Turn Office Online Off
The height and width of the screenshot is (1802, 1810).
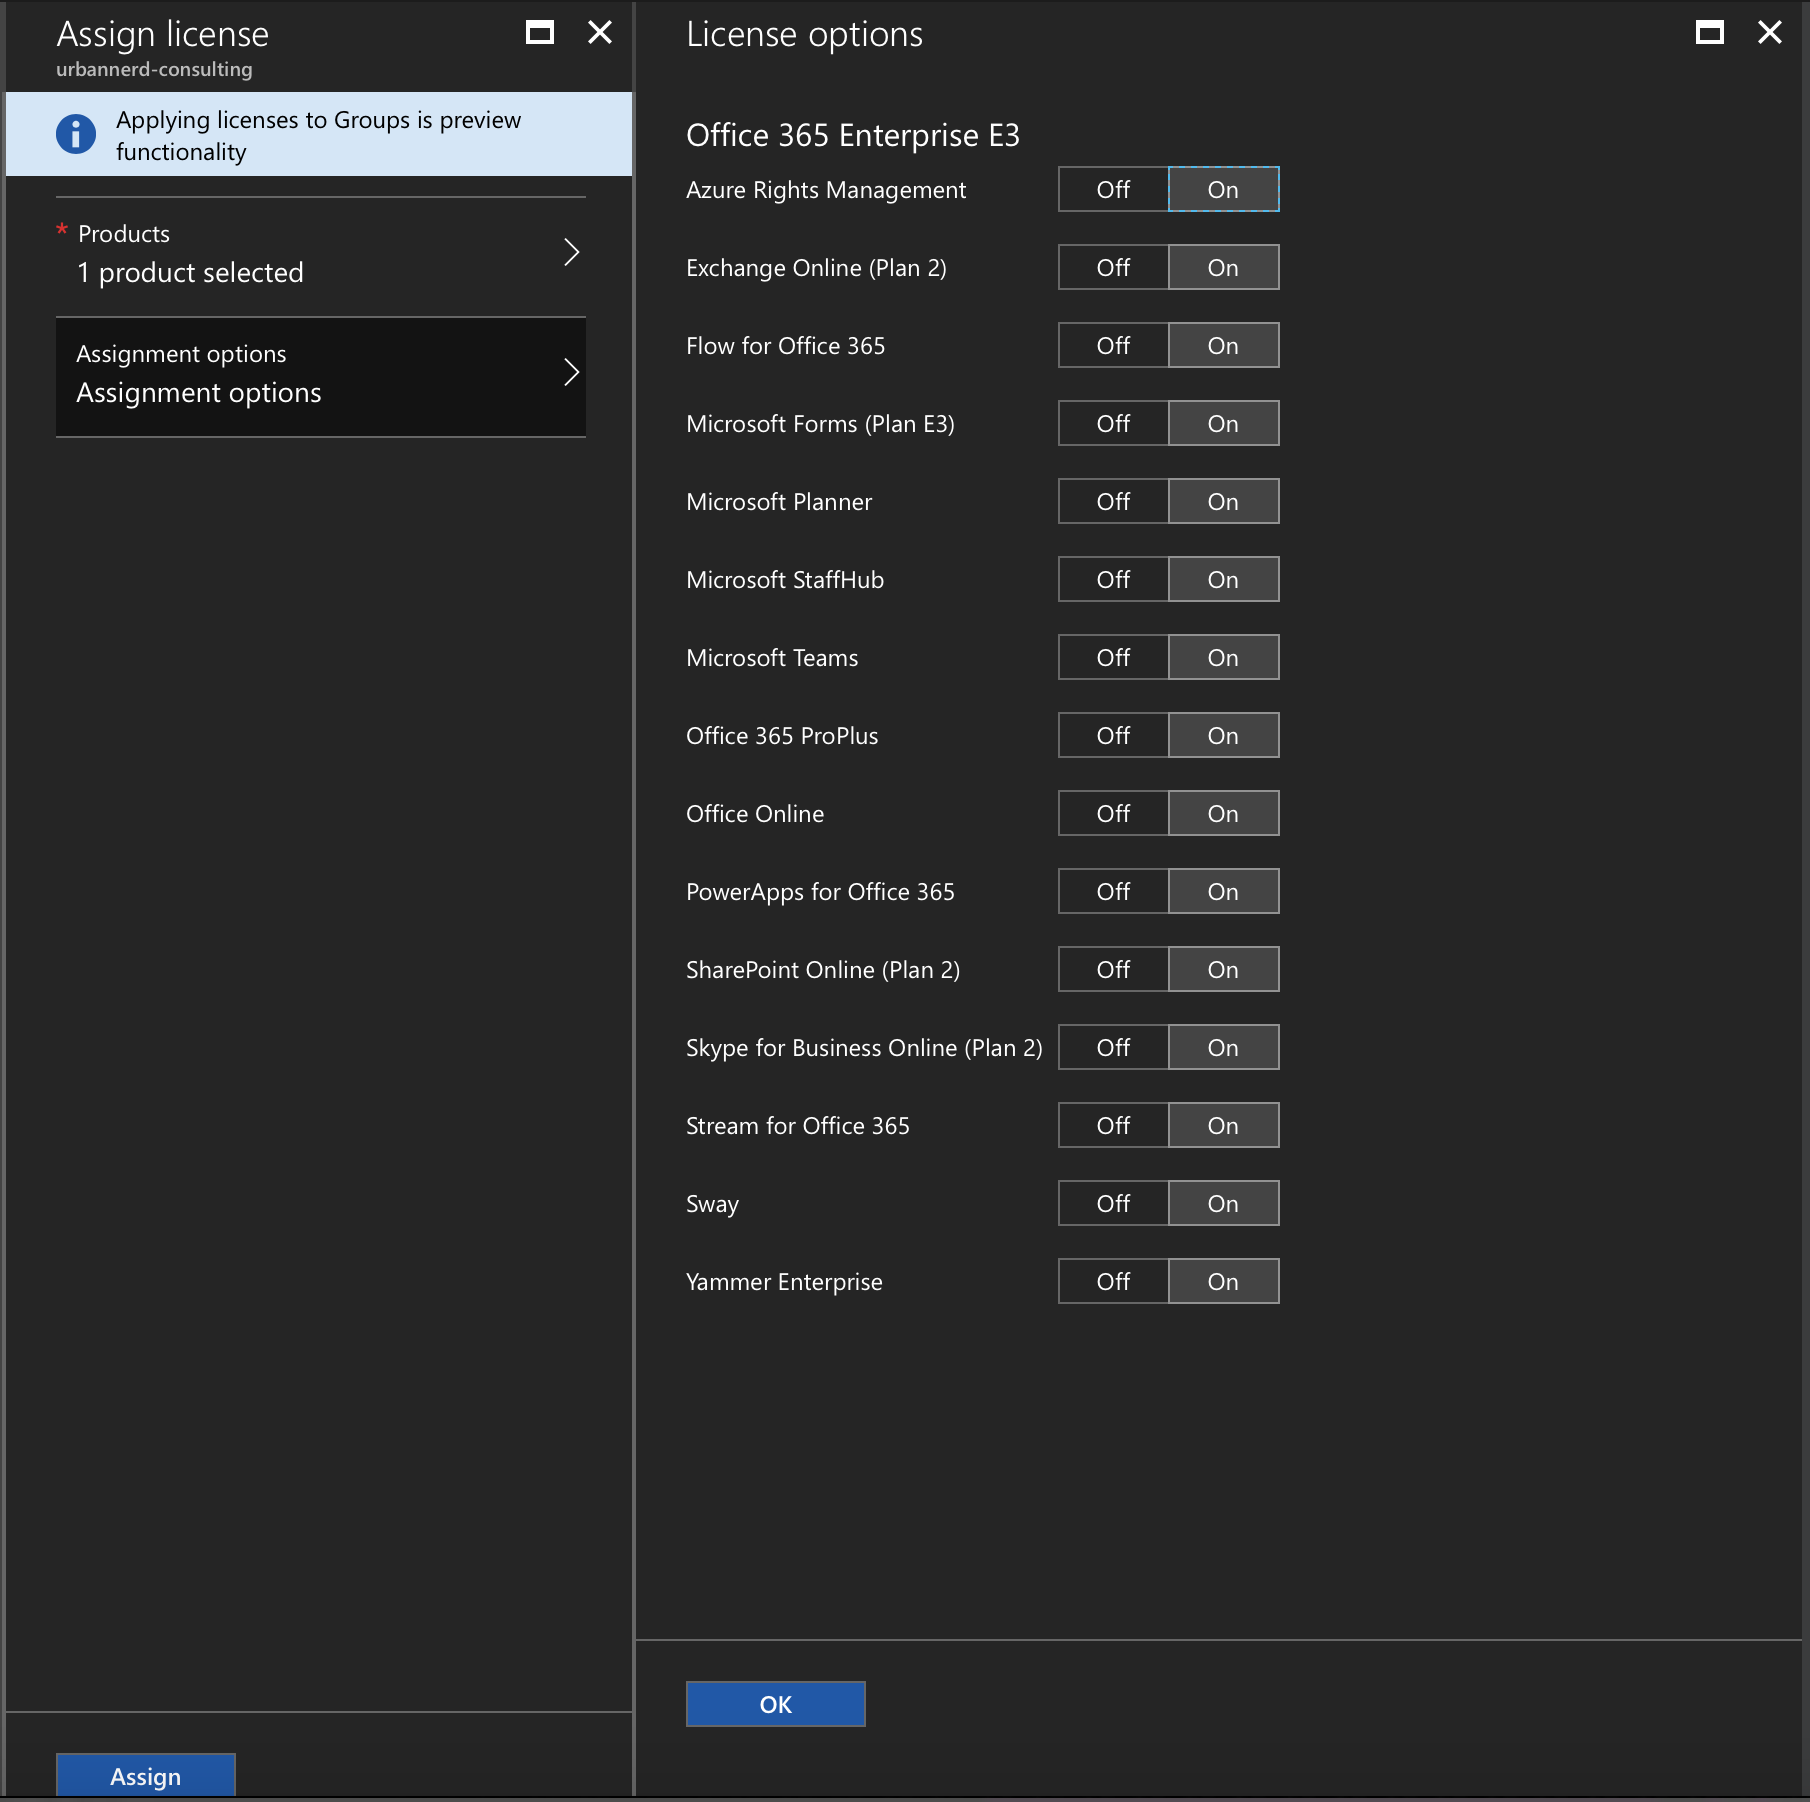[1113, 813]
